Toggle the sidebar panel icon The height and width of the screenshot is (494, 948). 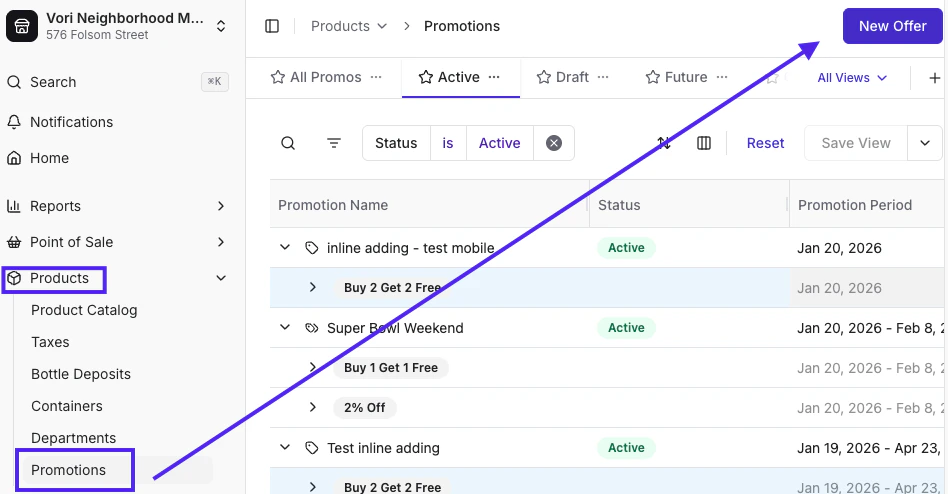click(272, 26)
